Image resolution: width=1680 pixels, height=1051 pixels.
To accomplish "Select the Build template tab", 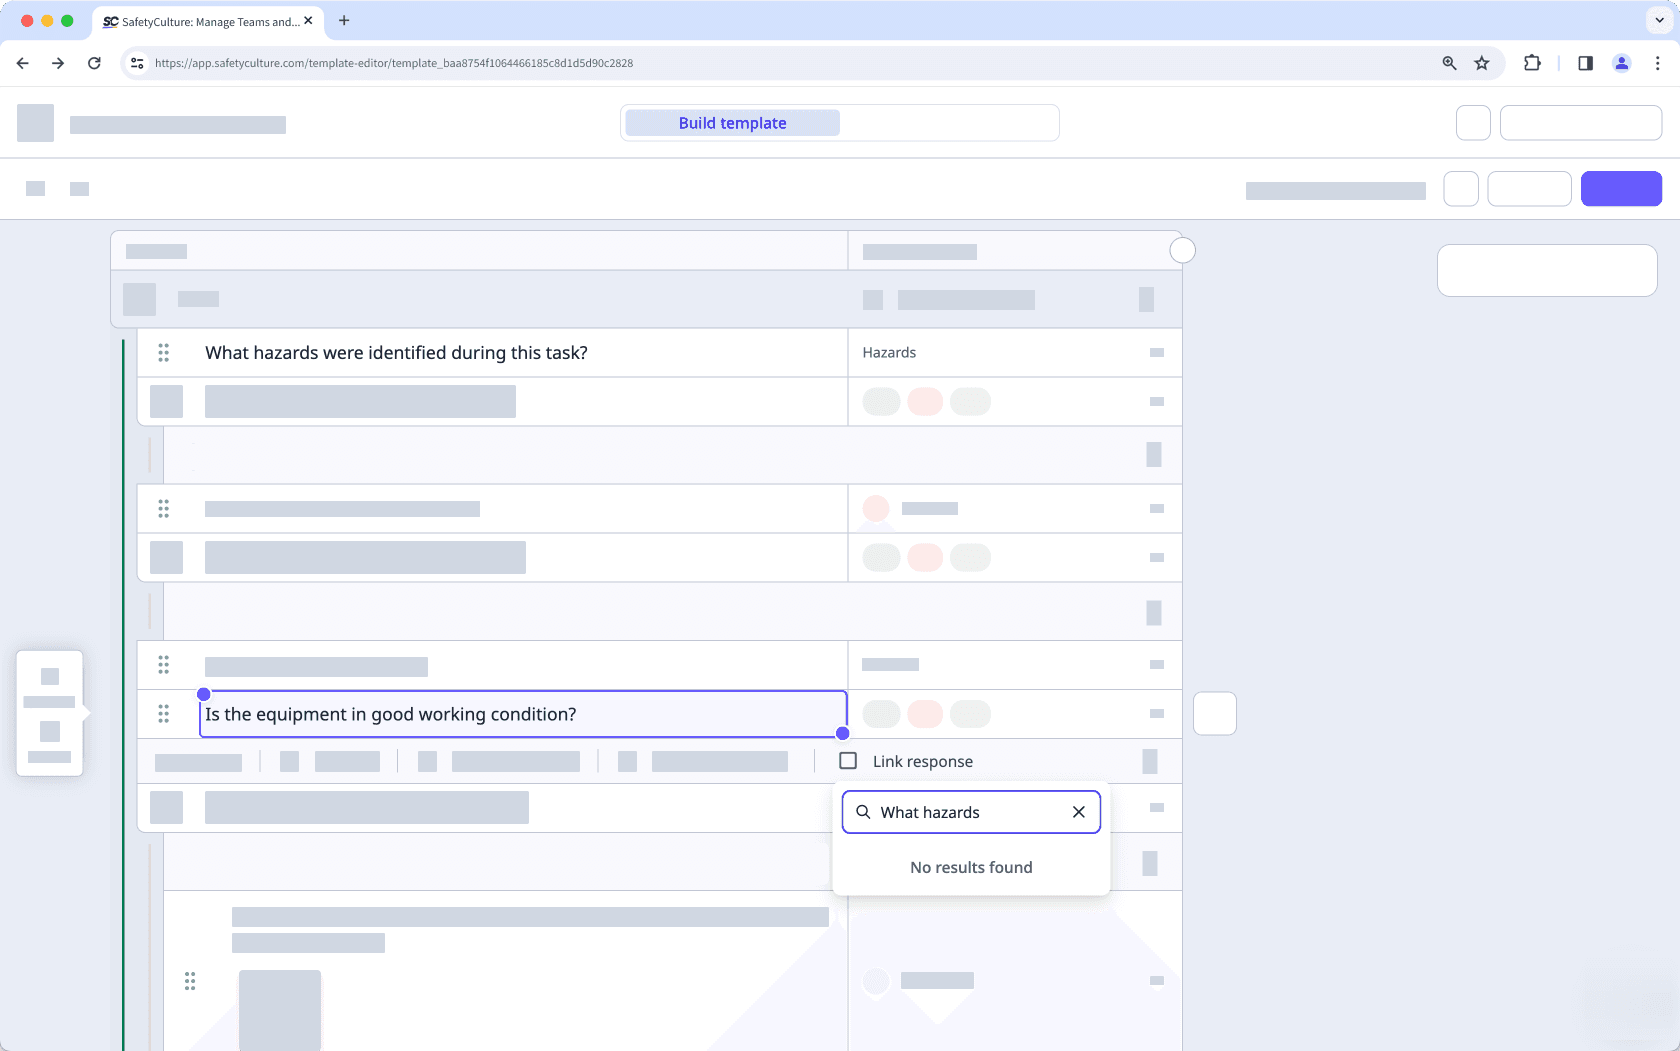I will (732, 123).
